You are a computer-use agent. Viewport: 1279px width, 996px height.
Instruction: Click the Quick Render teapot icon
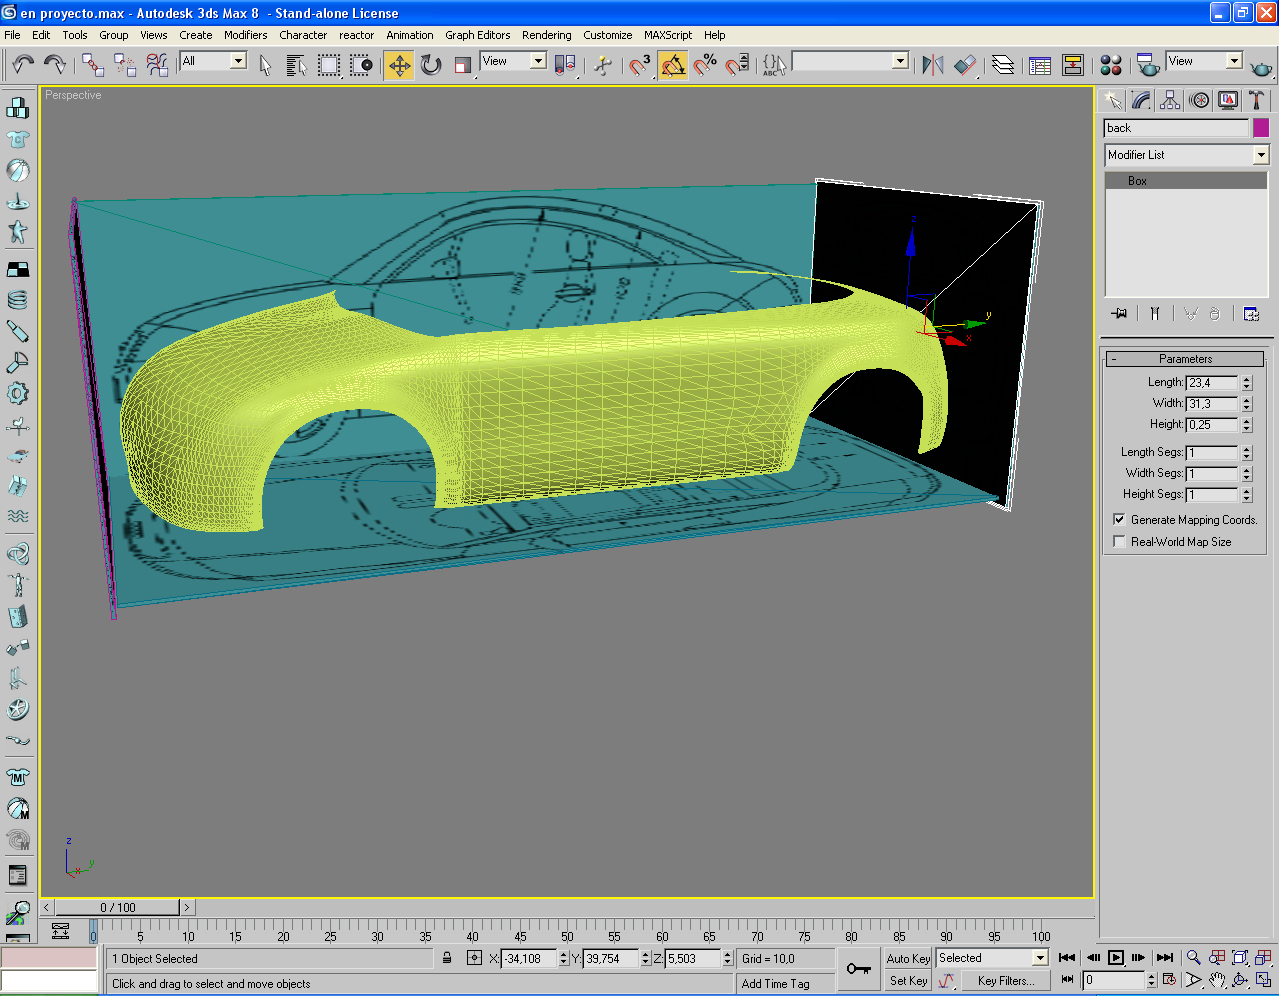point(1262,67)
